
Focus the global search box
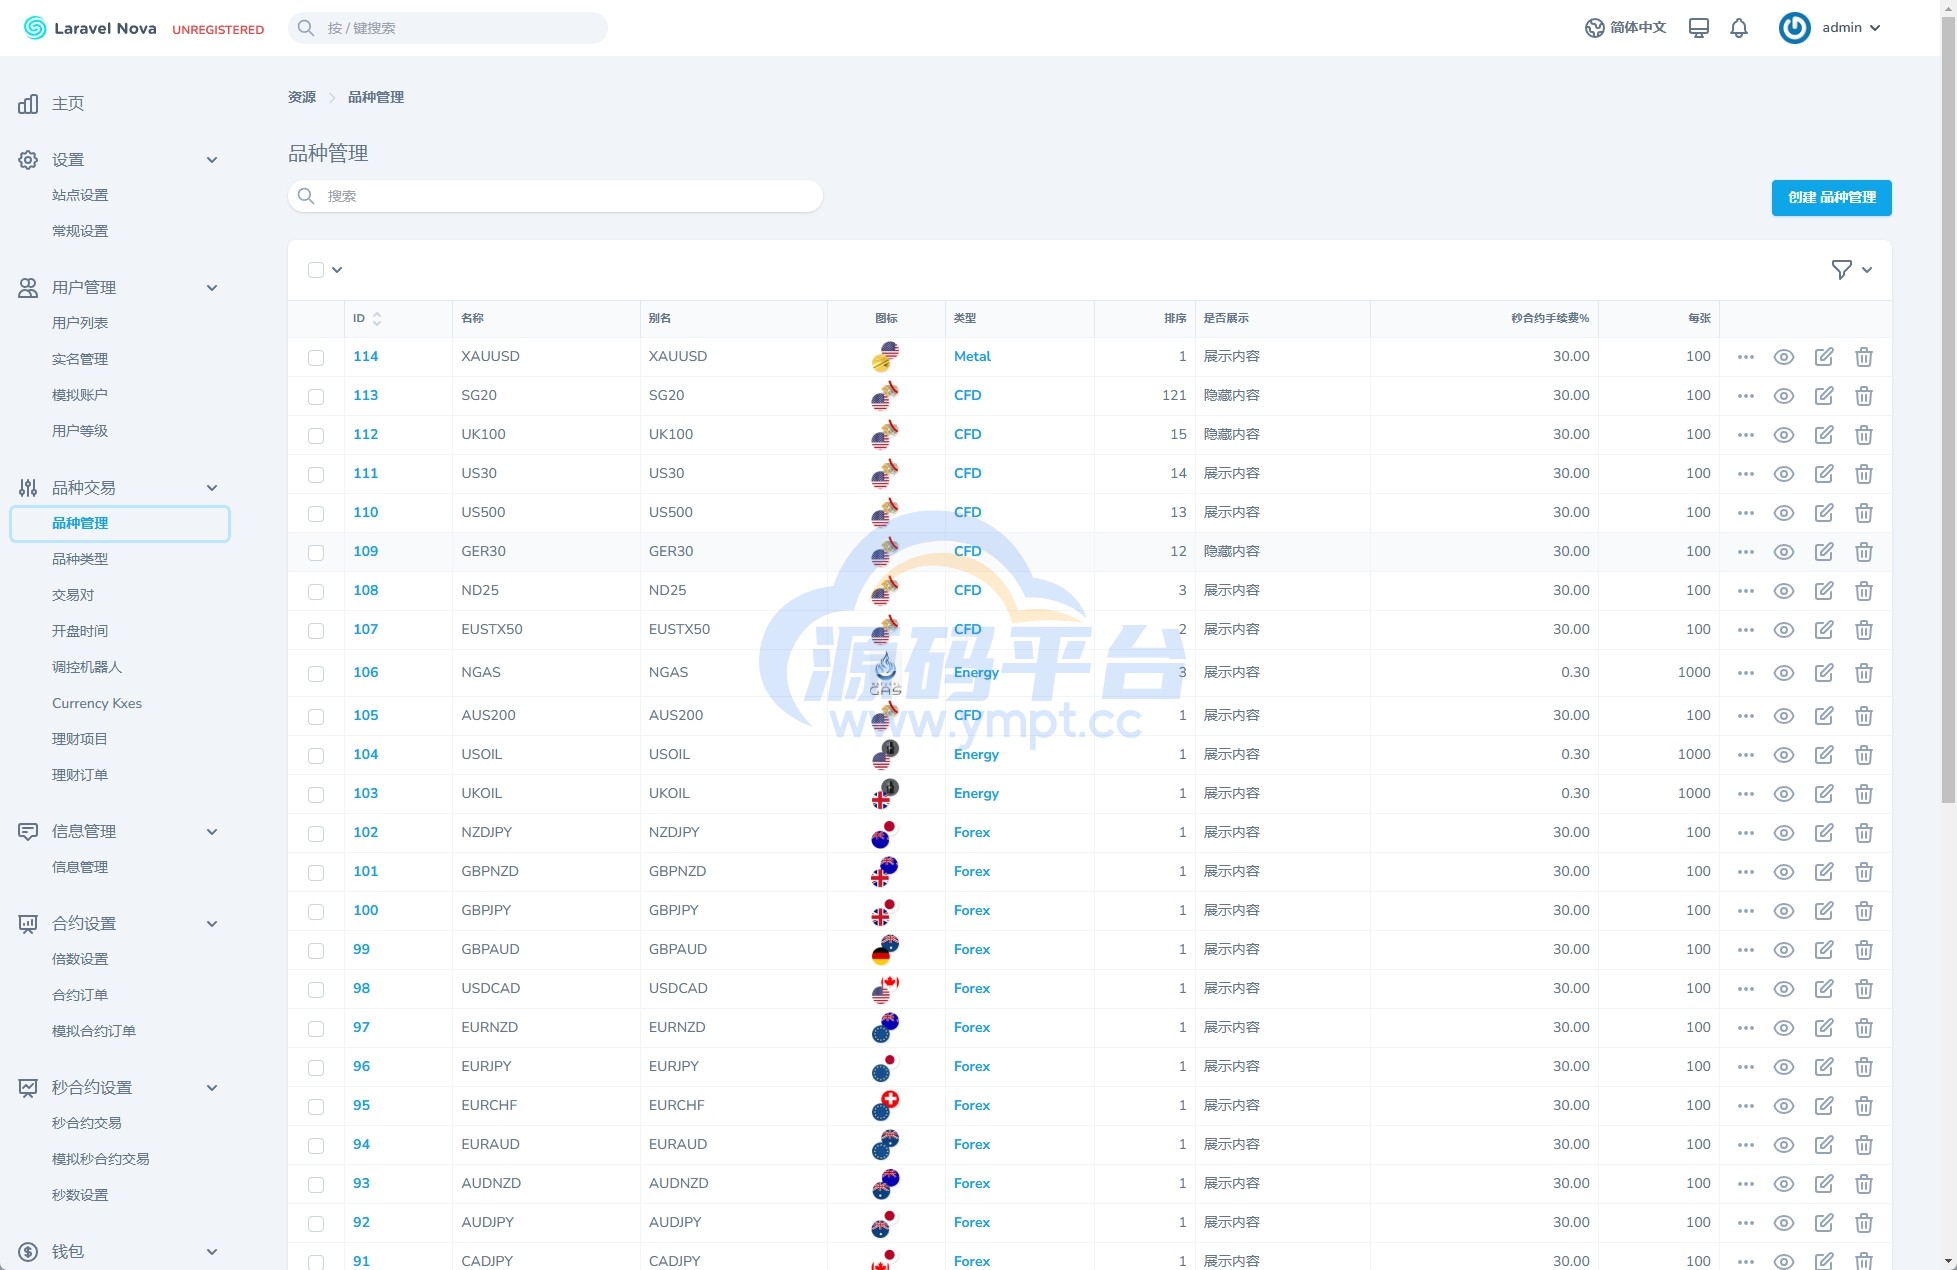pyautogui.click(x=448, y=28)
